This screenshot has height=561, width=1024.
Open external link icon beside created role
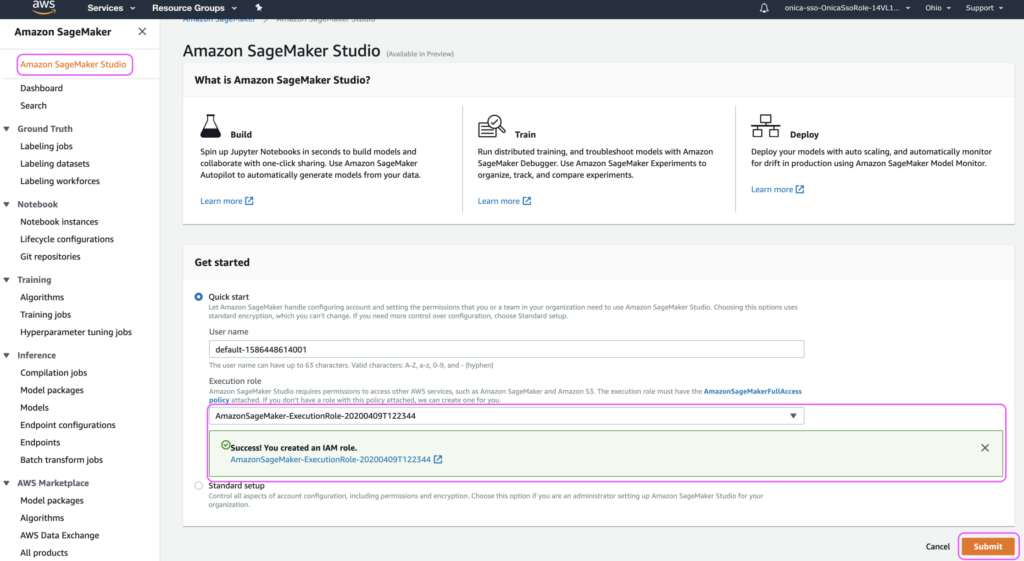tap(438, 459)
